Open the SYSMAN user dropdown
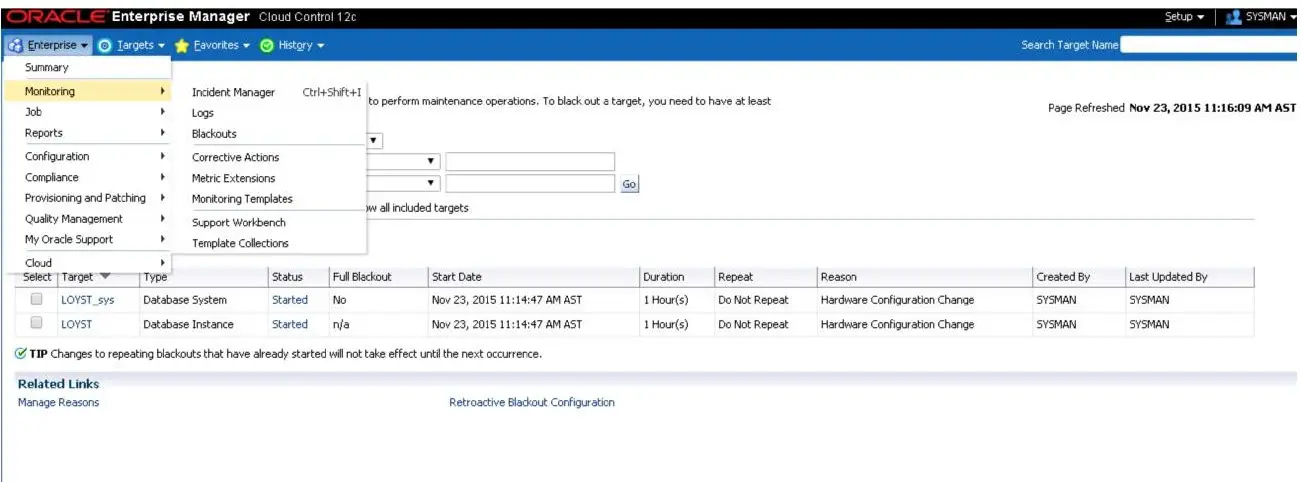Viewport: 1301px width, 482px height. [1271, 17]
